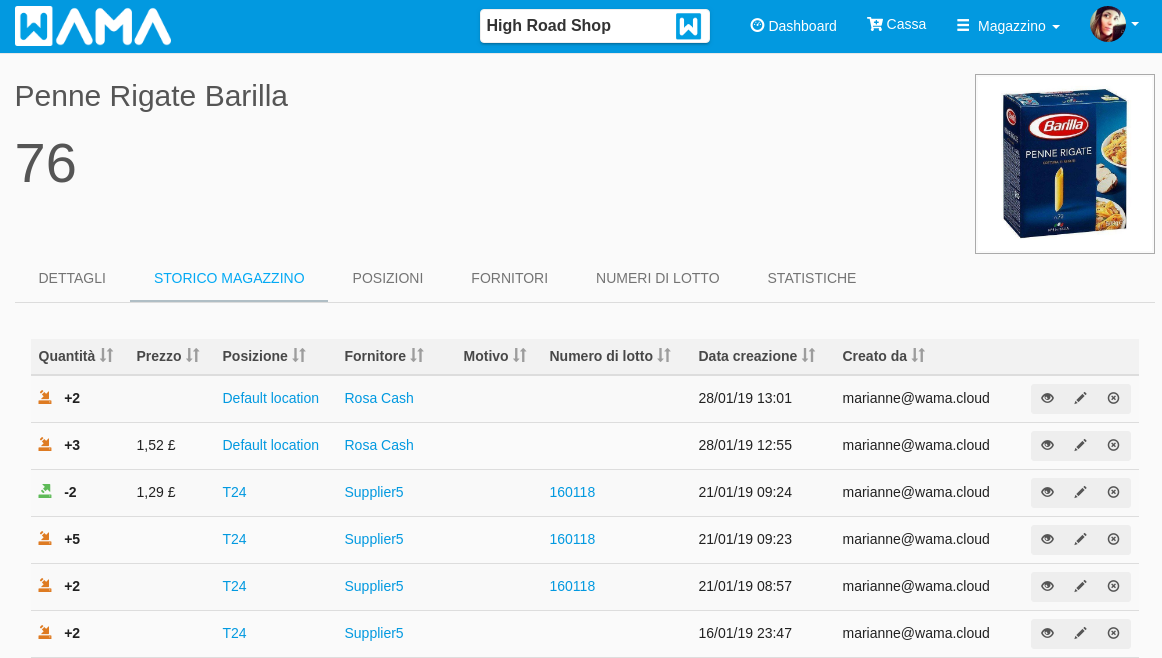Open T24 position in the 09:24 row
1162x658 pixels.
(234, 493)
